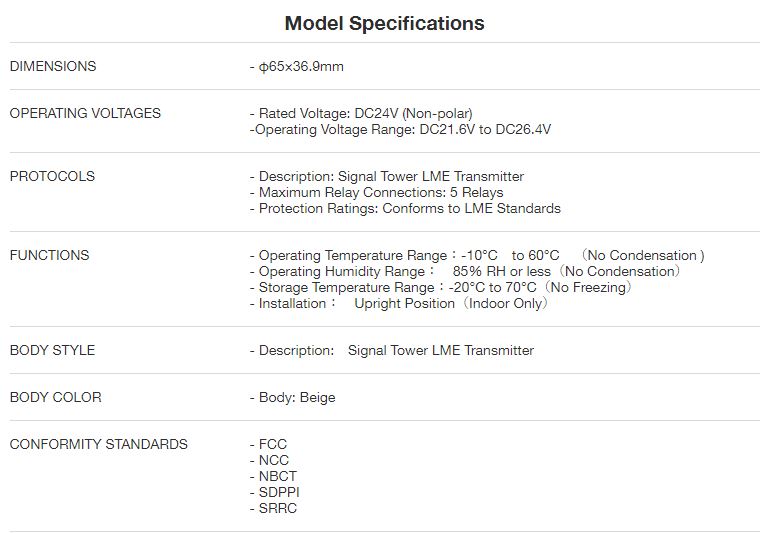Click the CONFORMITY STANDARDS row label
Viewport: 762px width, 534px height.
98,444
